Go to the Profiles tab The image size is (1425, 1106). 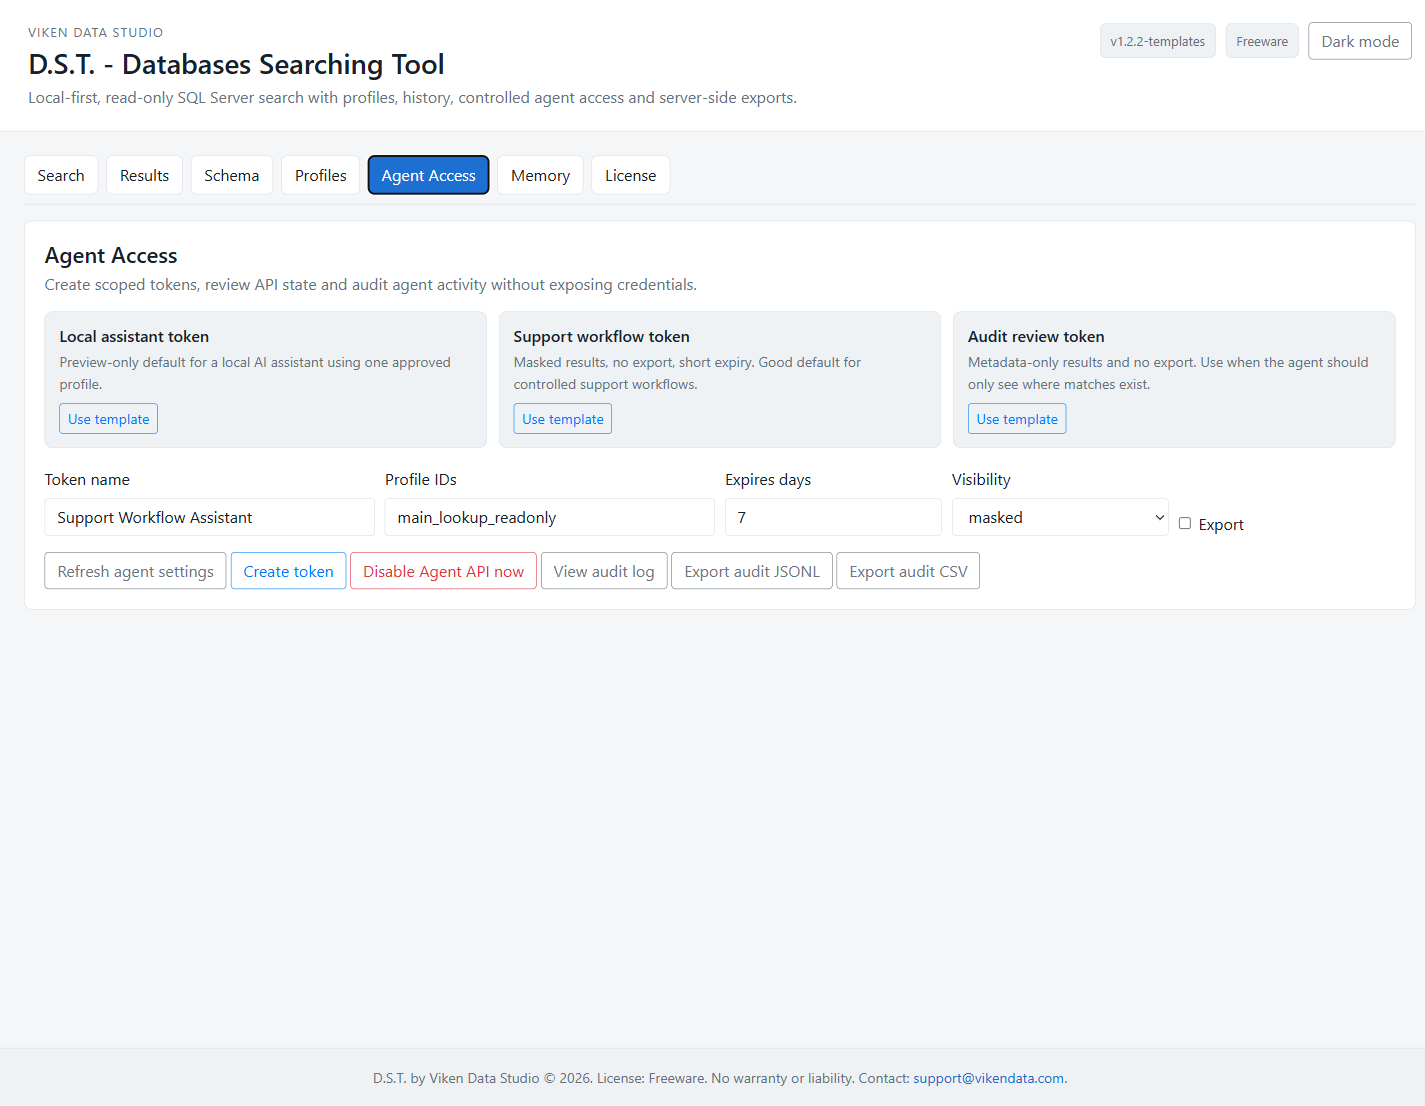[320, 175]
